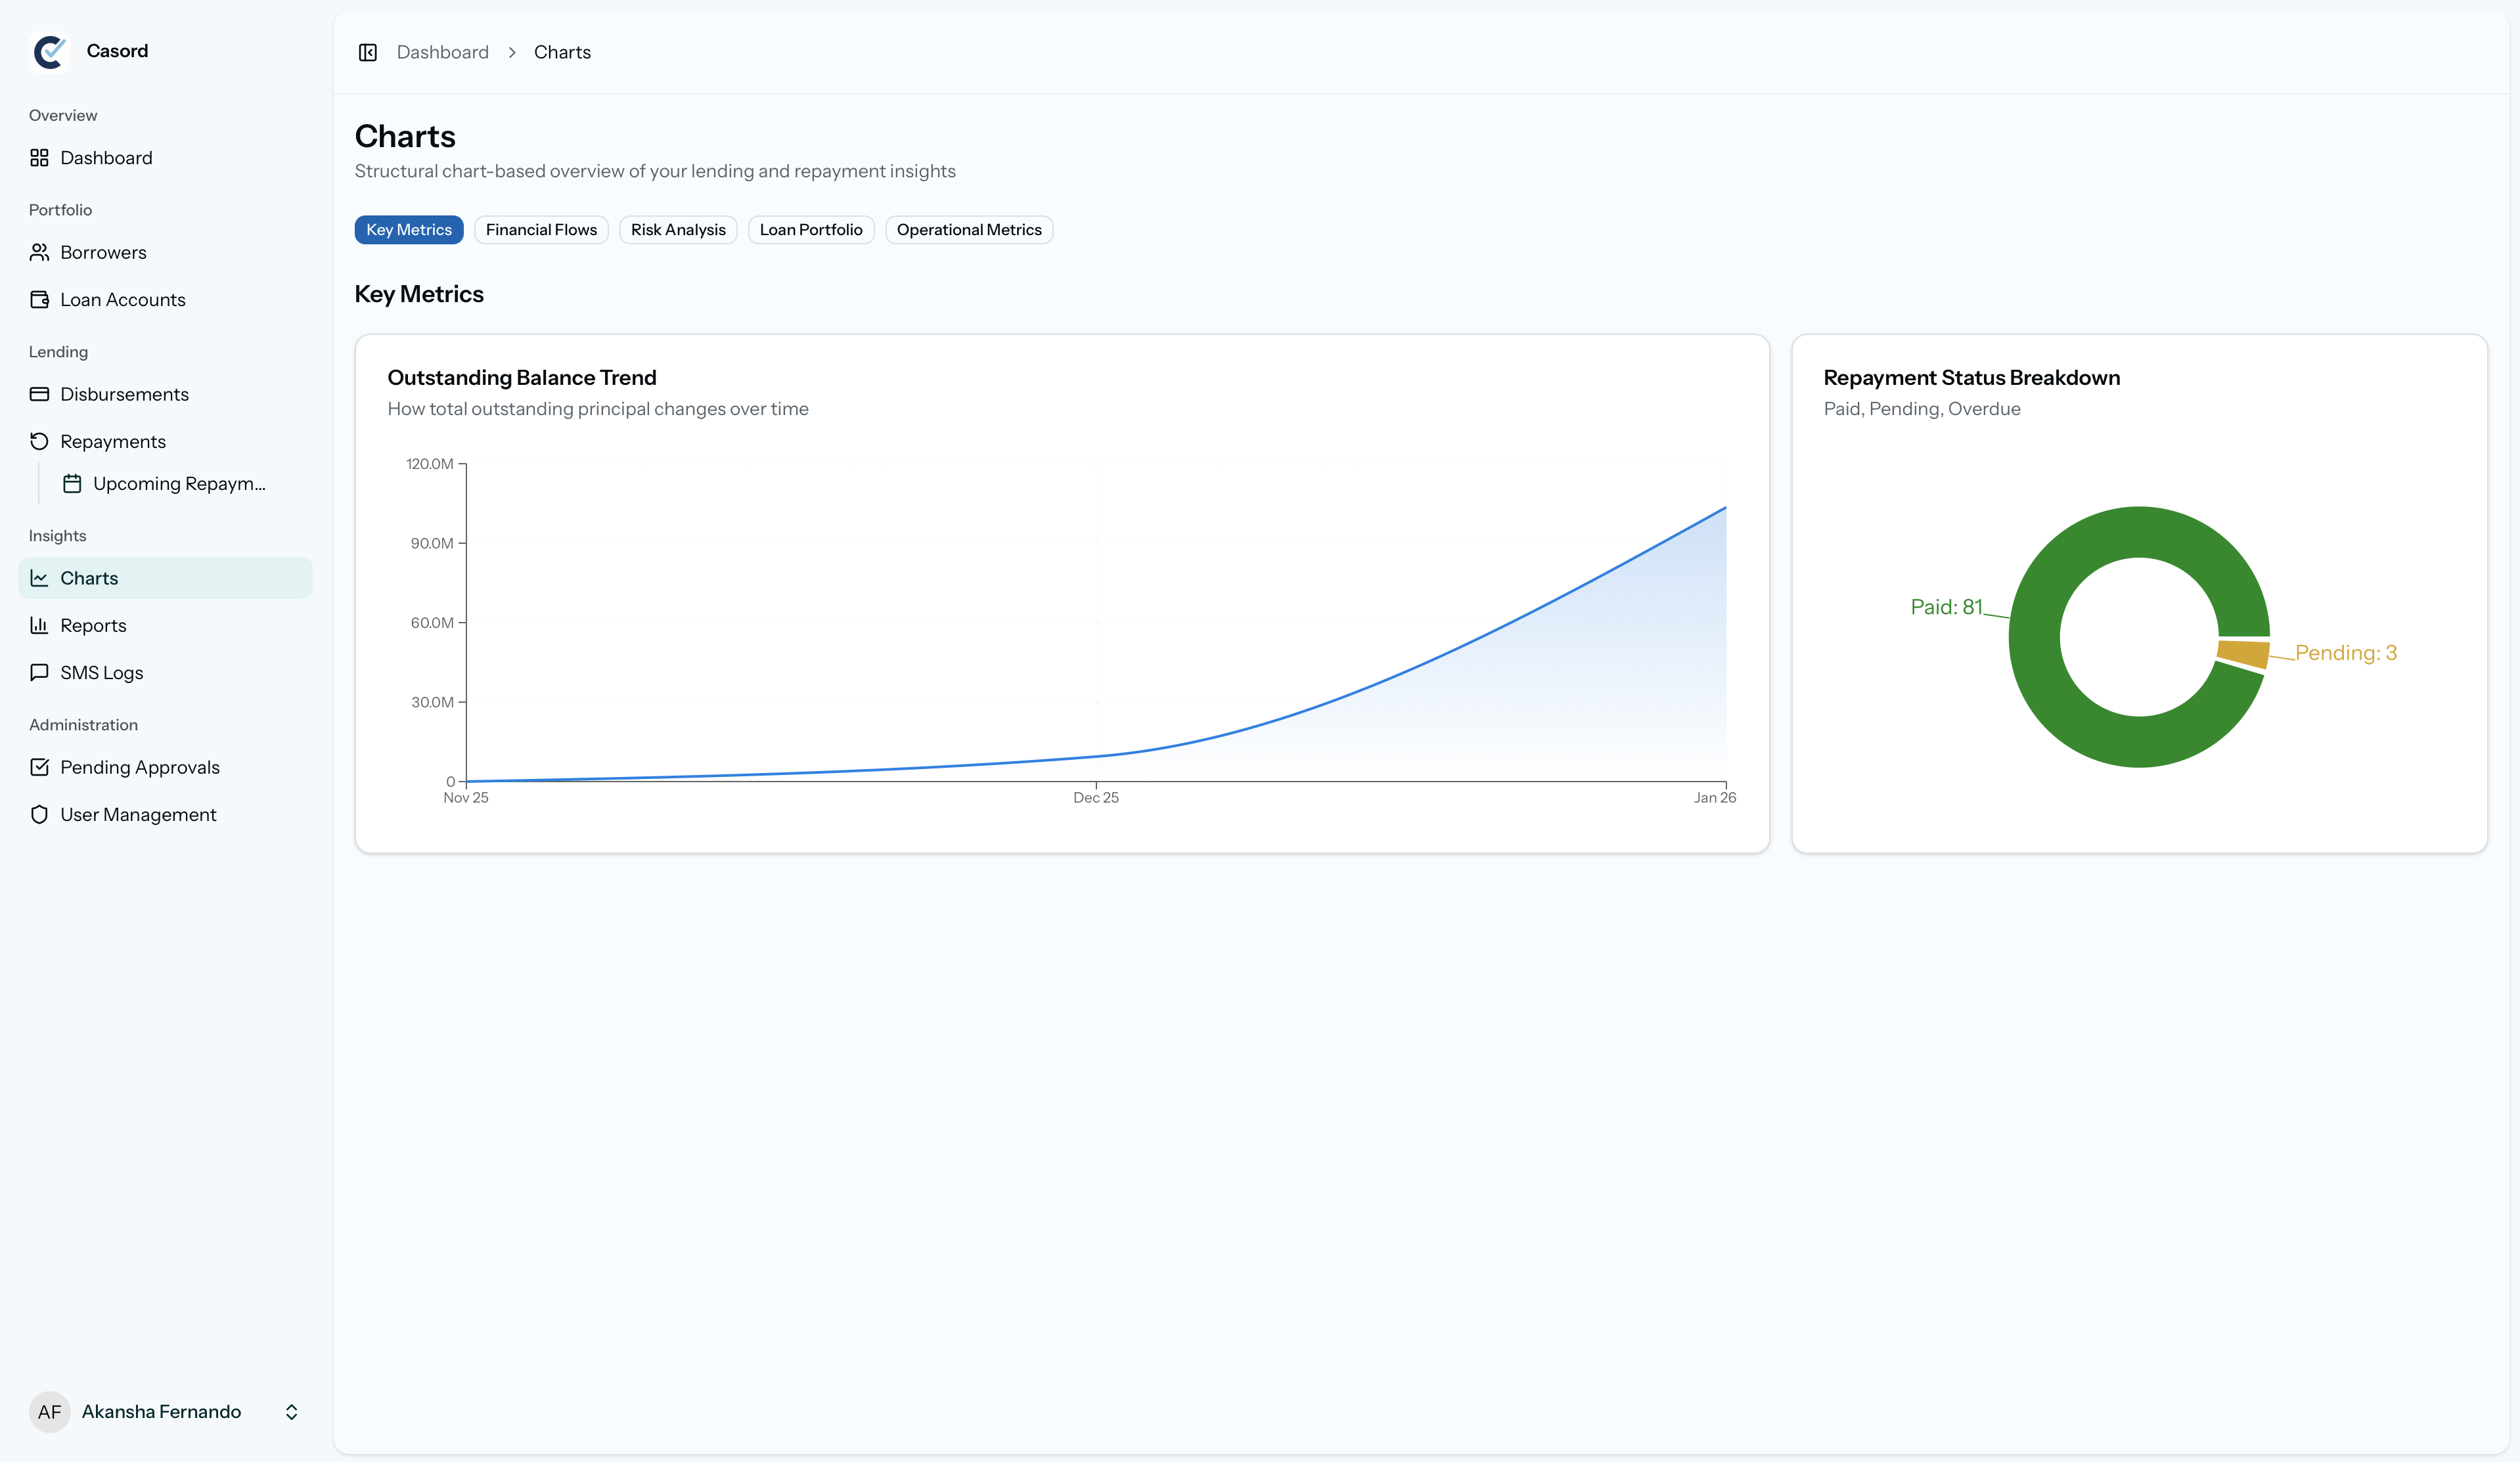This screenshot has height=1462, width=2520.
Task: Click the User Management shield icon
Action: (39, 814)
